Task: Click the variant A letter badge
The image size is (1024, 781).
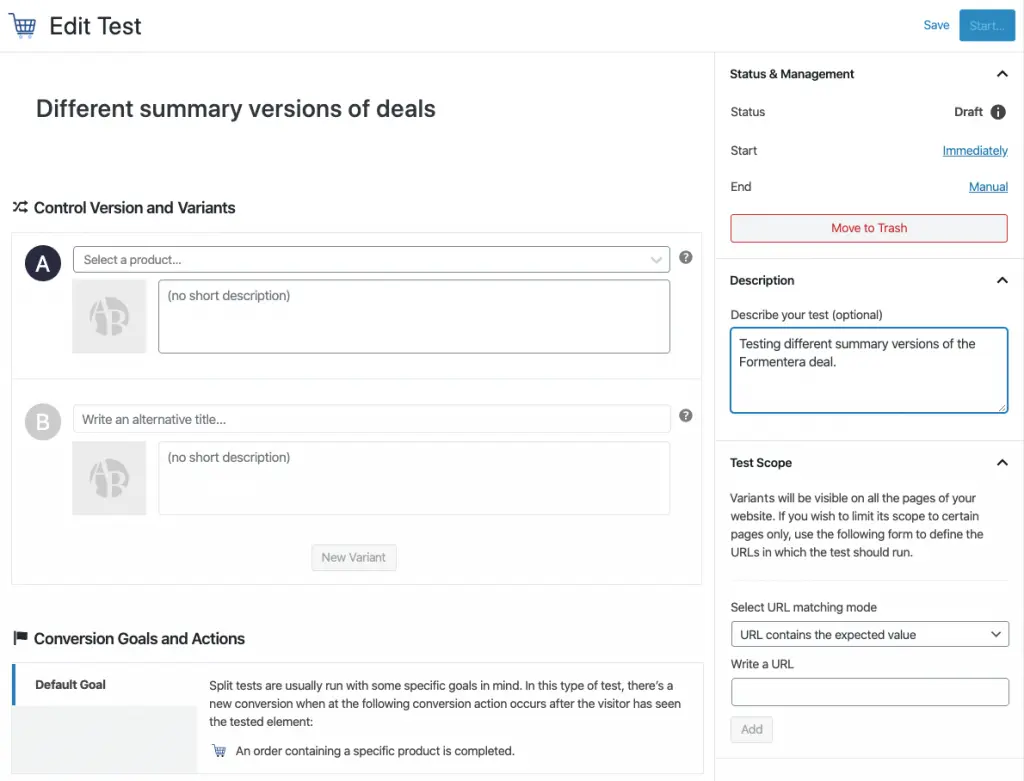Action: tap(43, 263)
